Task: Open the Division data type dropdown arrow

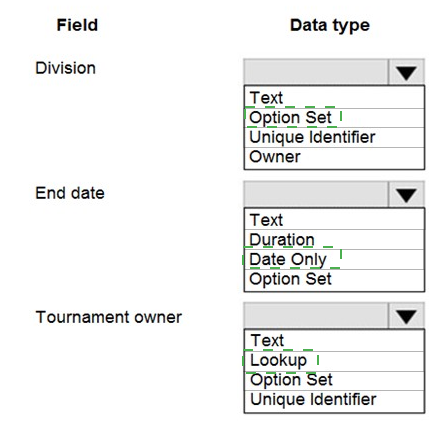Action: 406,72
